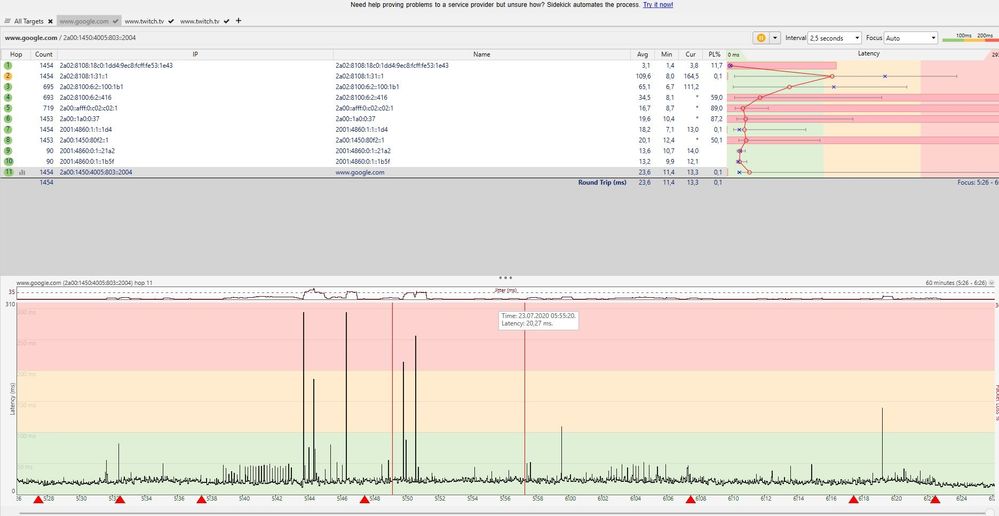Click the hop 11 timeline graph icon
Screen dimensions: 999x516
(x=22, y=173)
